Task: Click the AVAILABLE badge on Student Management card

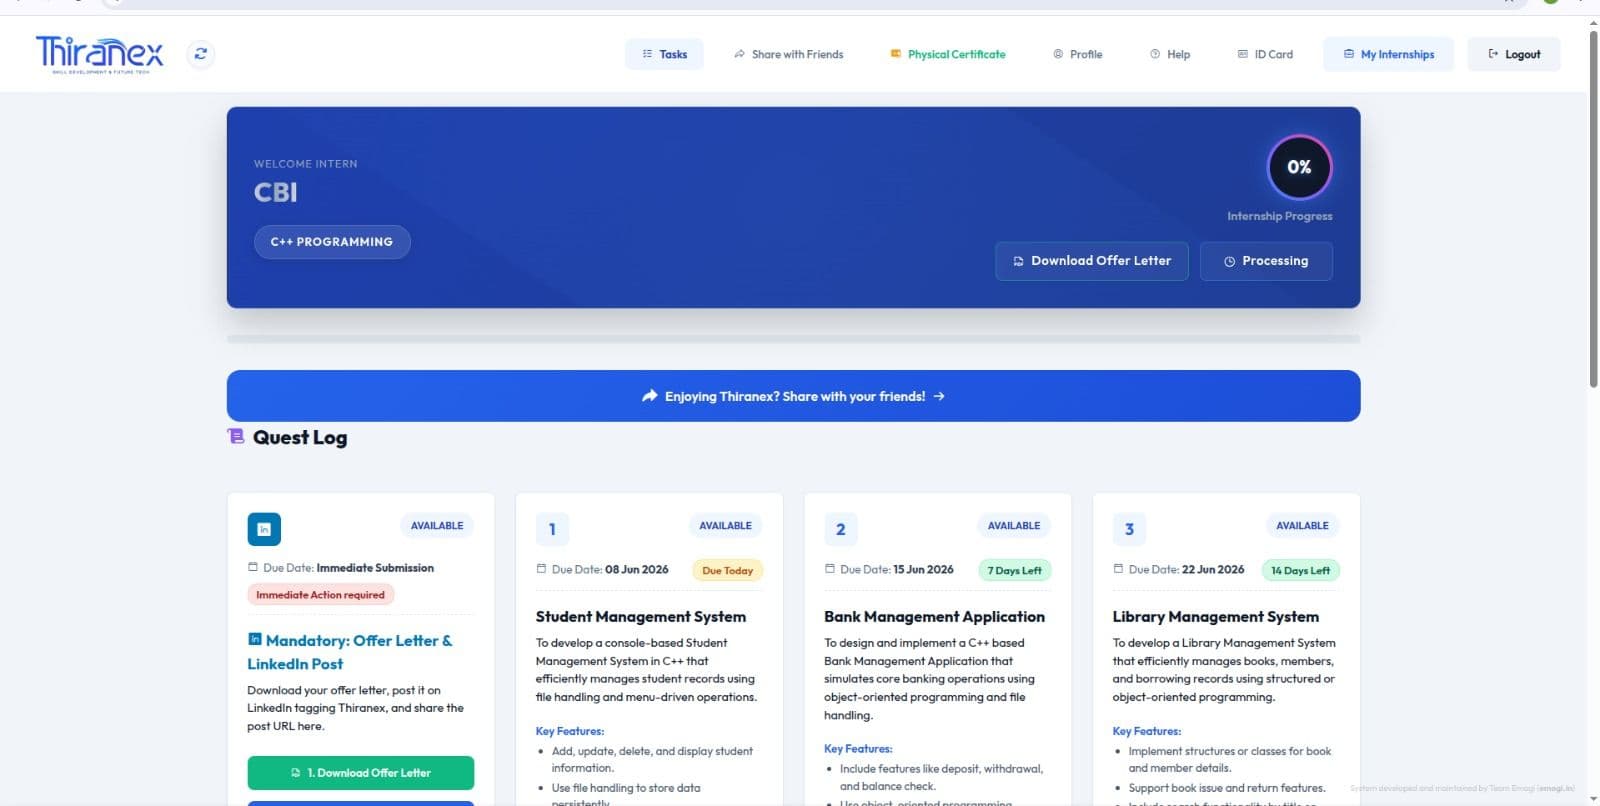Action: coord(725,526)
